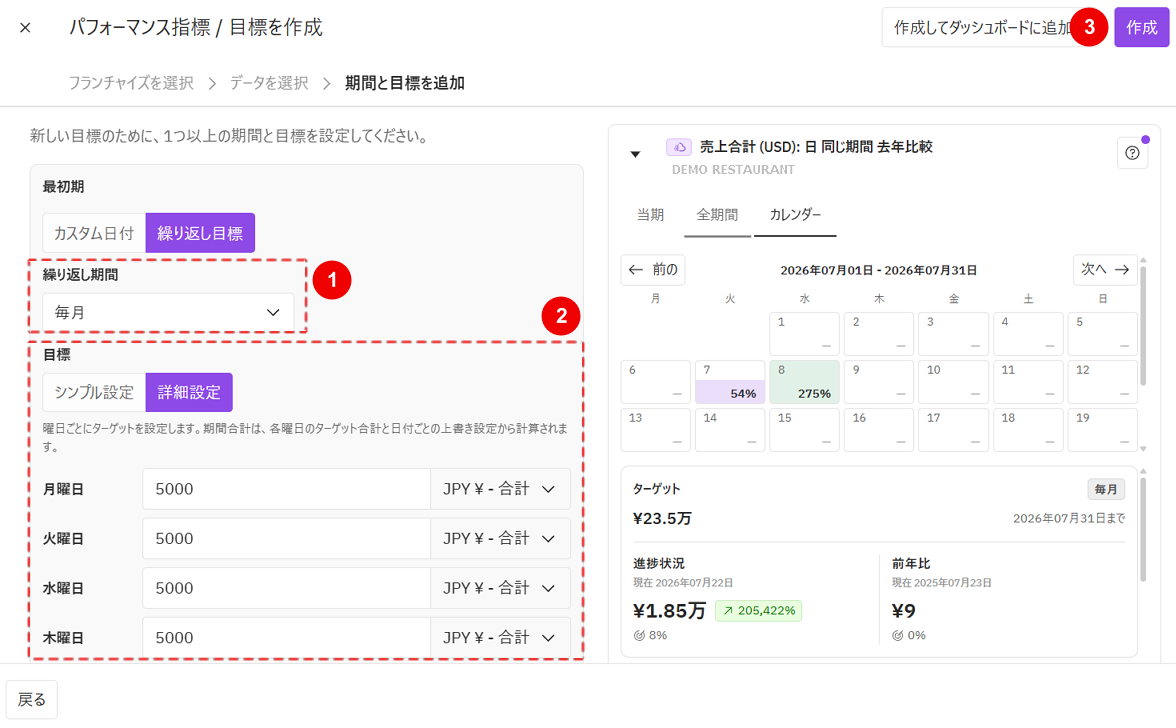1176x728 pixels.
Task: Click the 木曜日 target amount field
Action: point(286,637)
